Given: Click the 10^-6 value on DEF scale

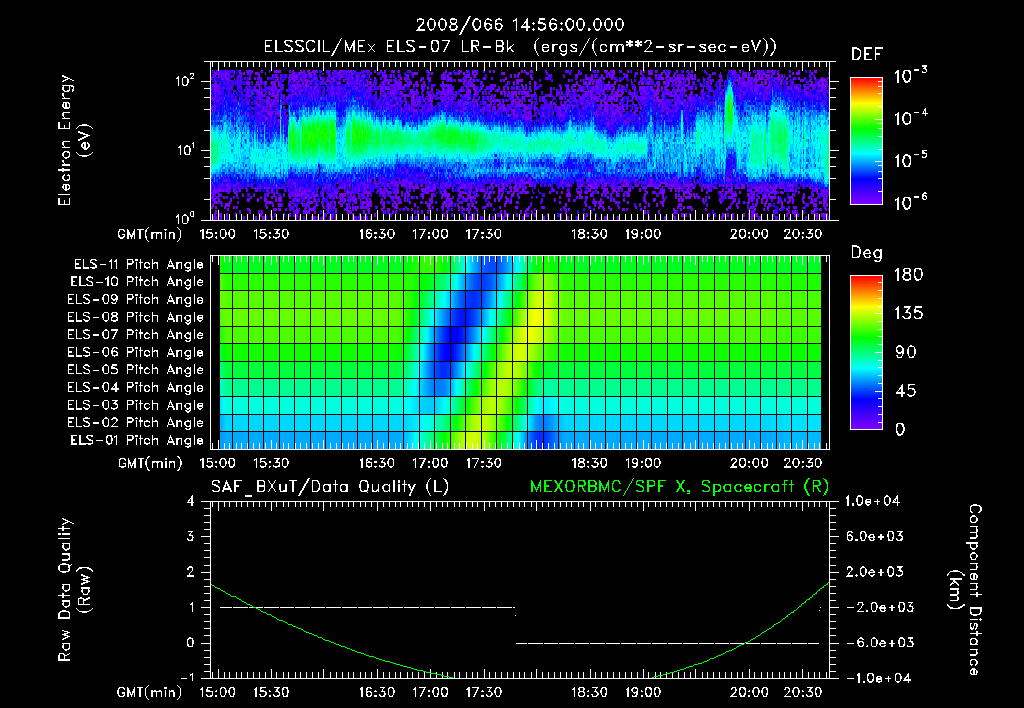Looking at the screenshot, I should click(x=910, y=202).
